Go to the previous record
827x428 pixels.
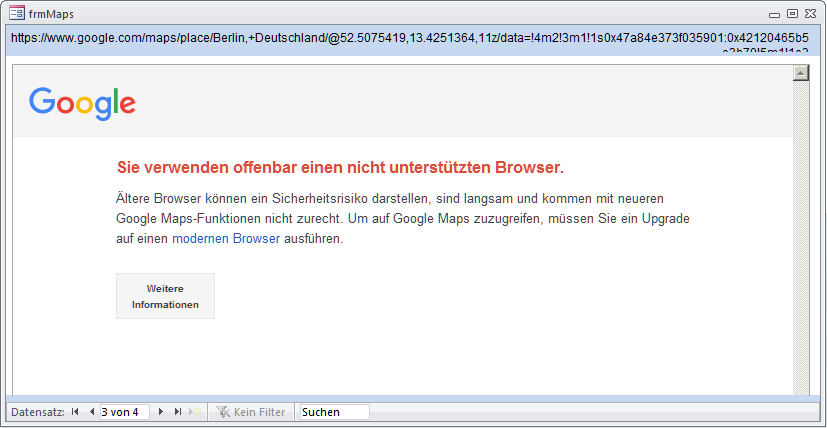(92, 412)
